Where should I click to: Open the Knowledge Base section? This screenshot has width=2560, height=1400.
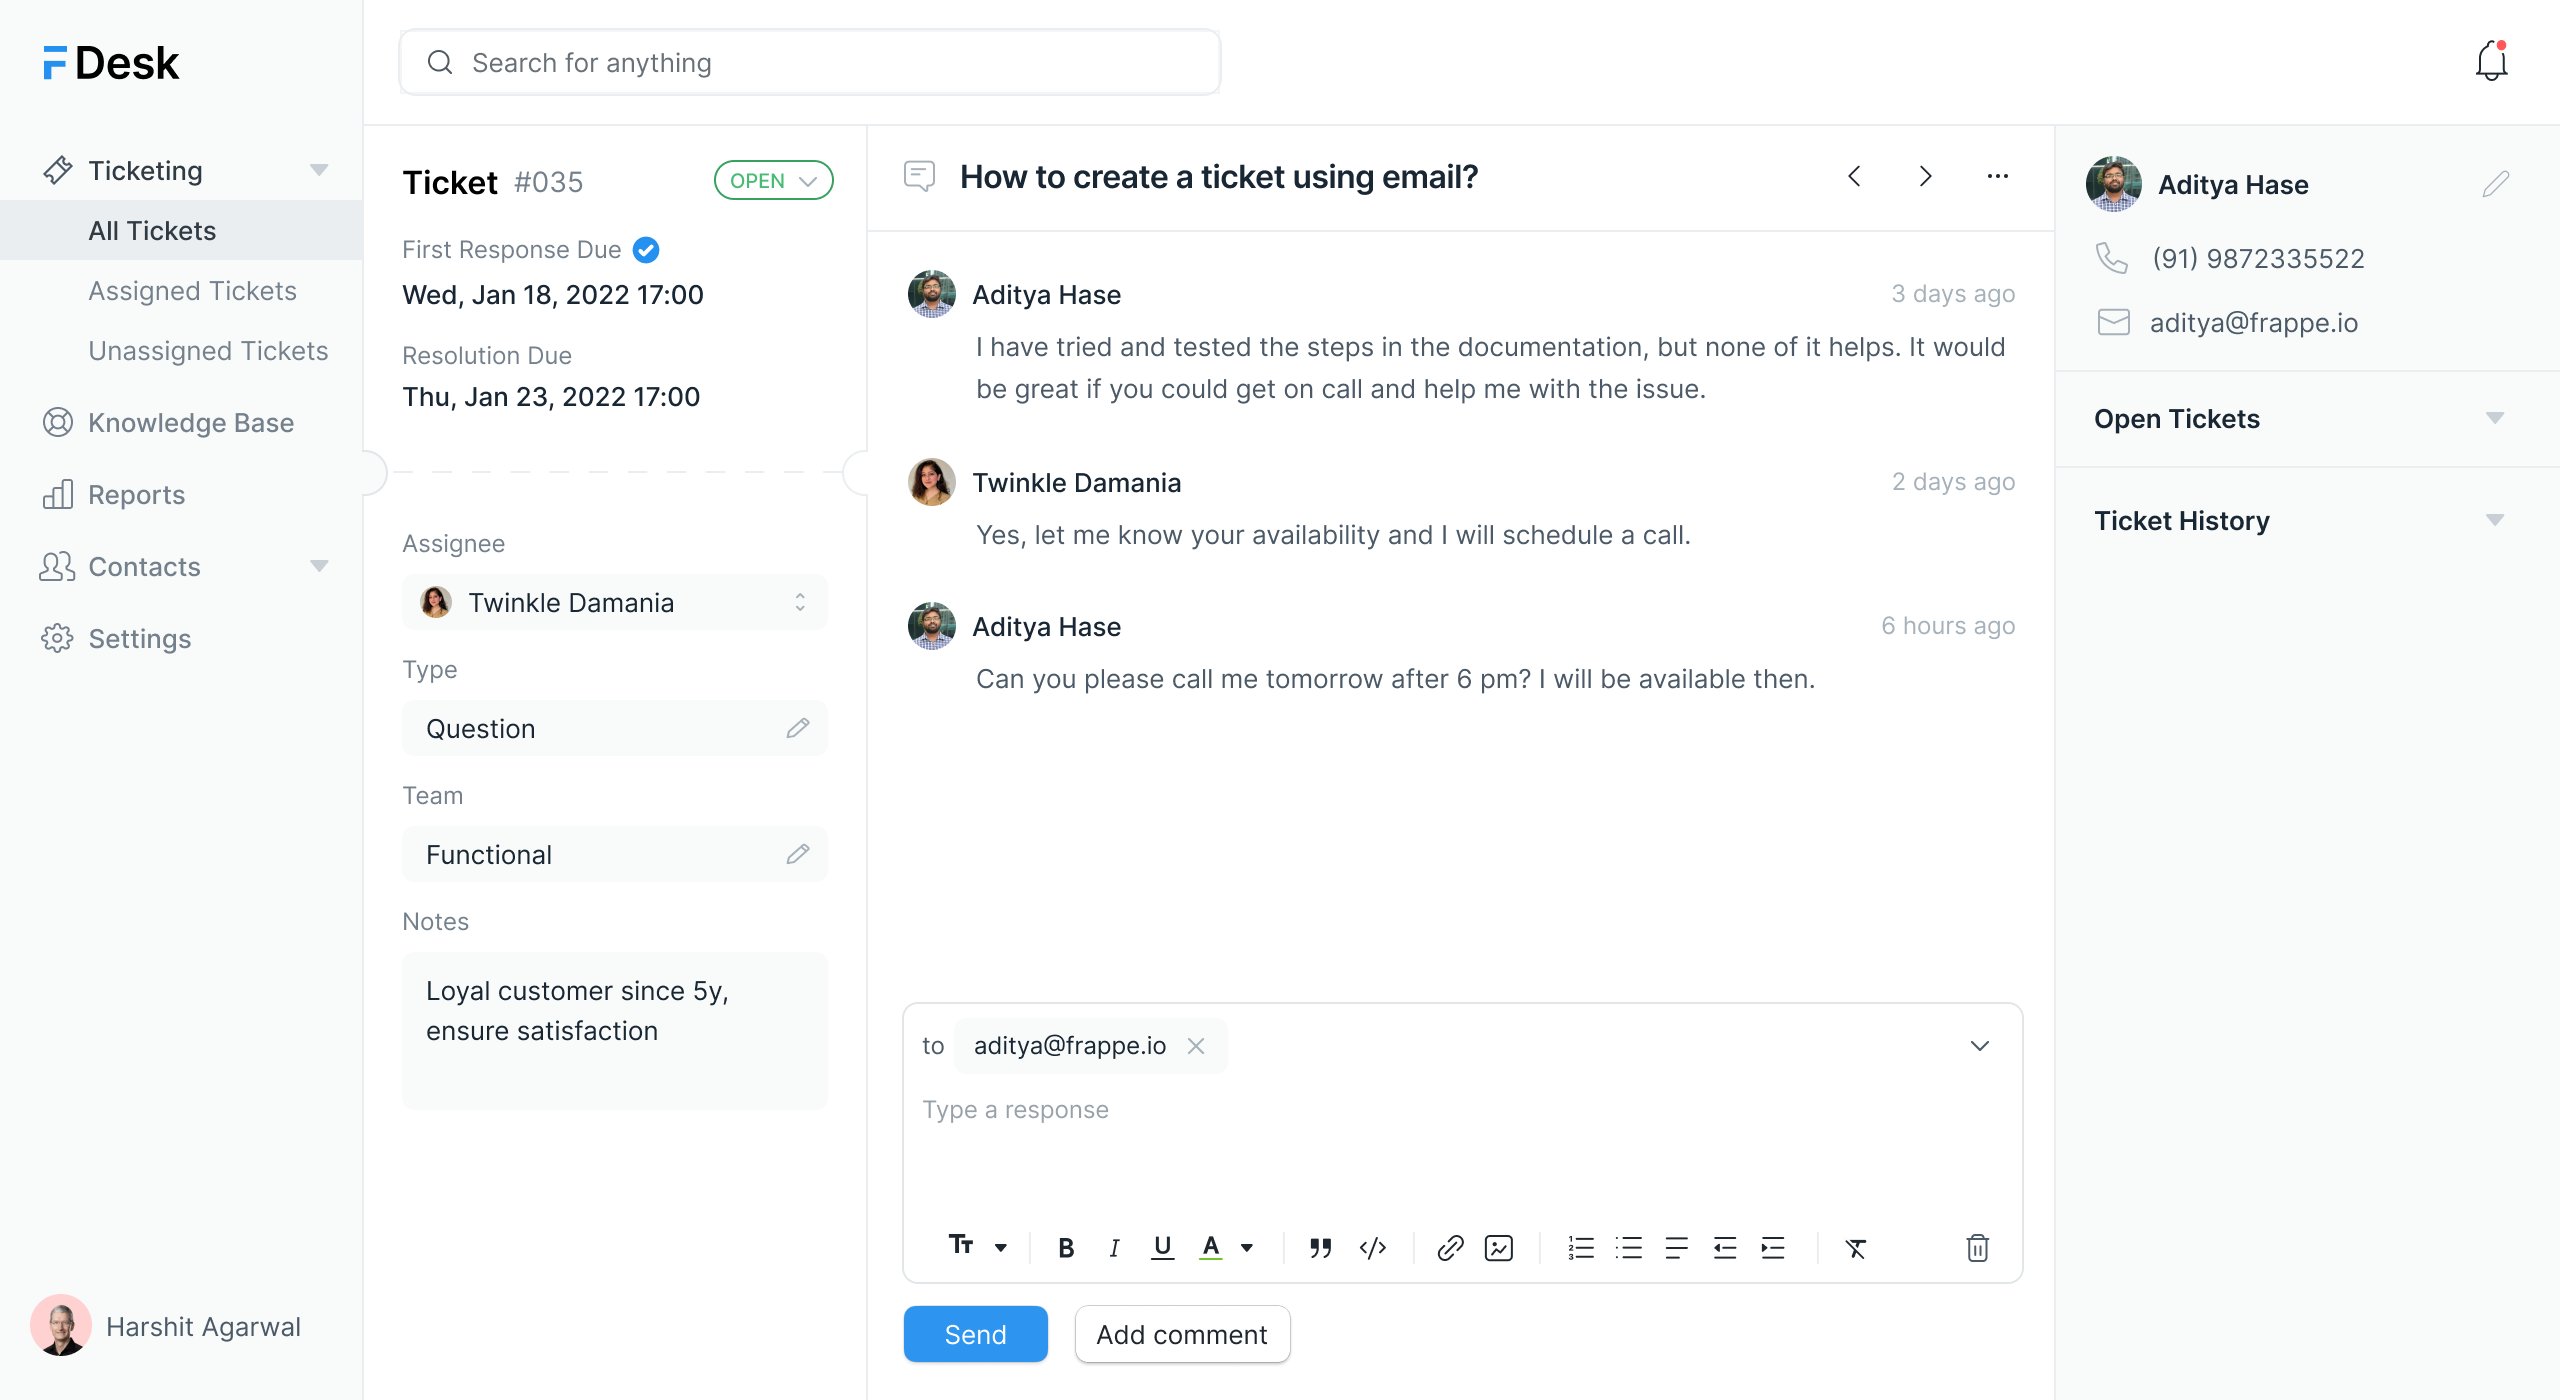(190, 422)
